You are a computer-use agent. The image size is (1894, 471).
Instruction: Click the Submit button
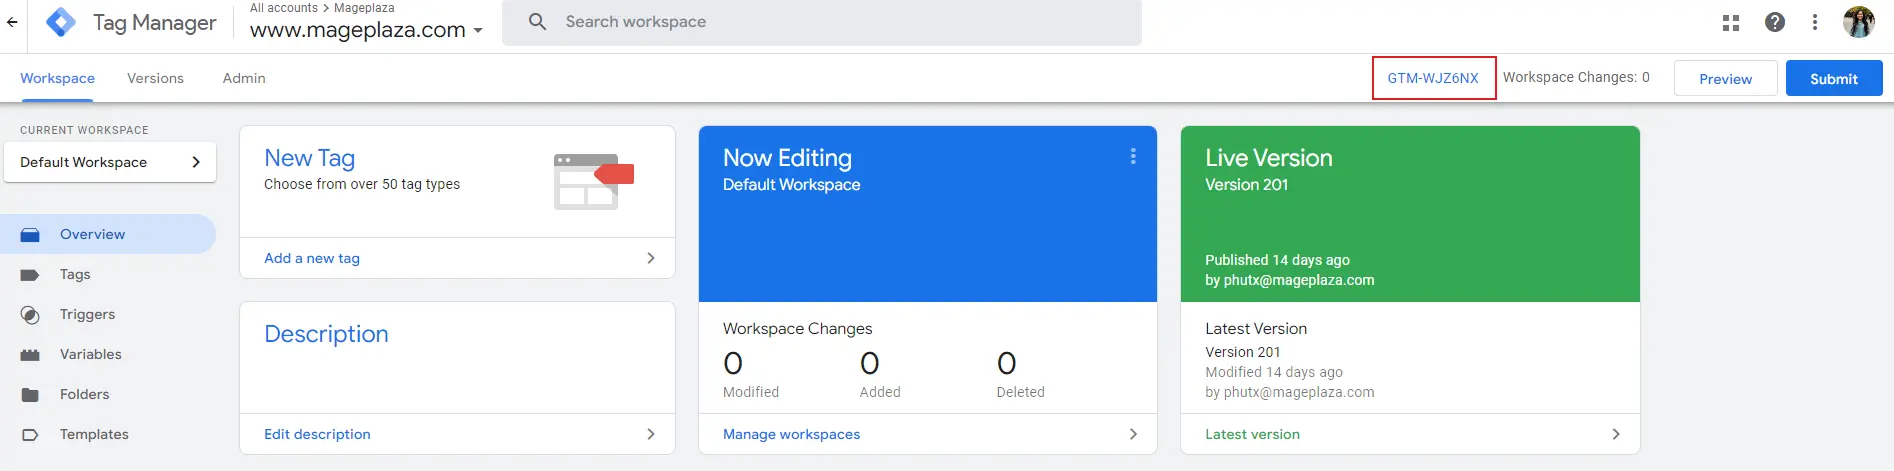(1834, 78)
